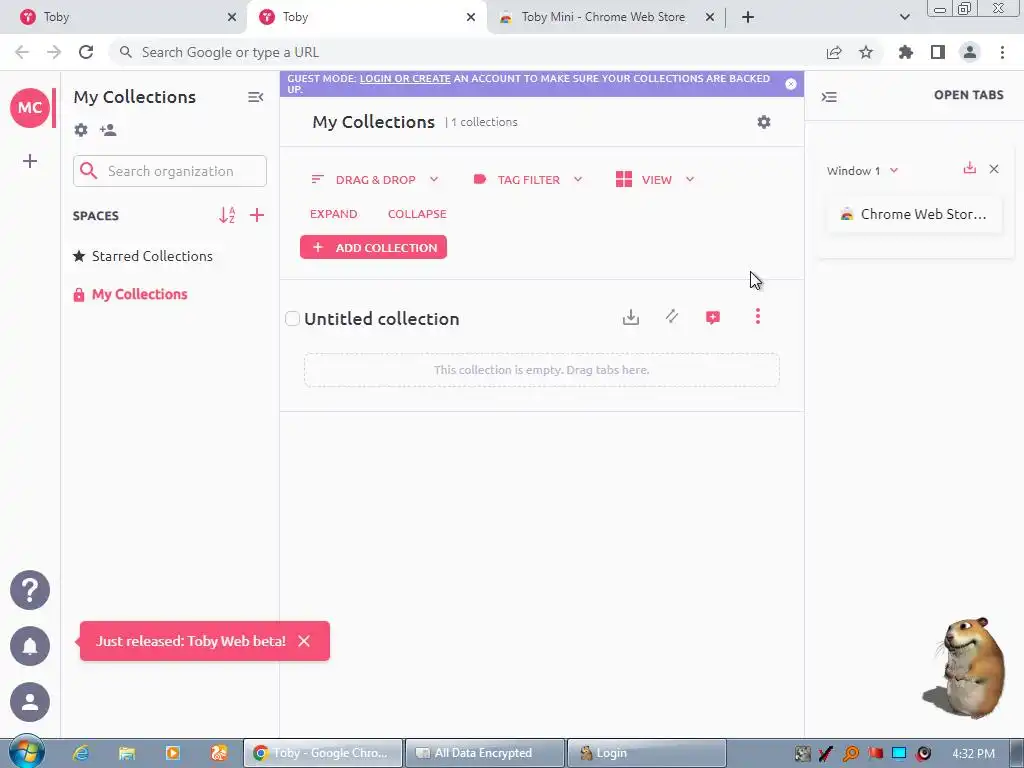Screen dimensions: 1024x768
Task: Open Tag Filter dropdown
Action: [528, 180]
